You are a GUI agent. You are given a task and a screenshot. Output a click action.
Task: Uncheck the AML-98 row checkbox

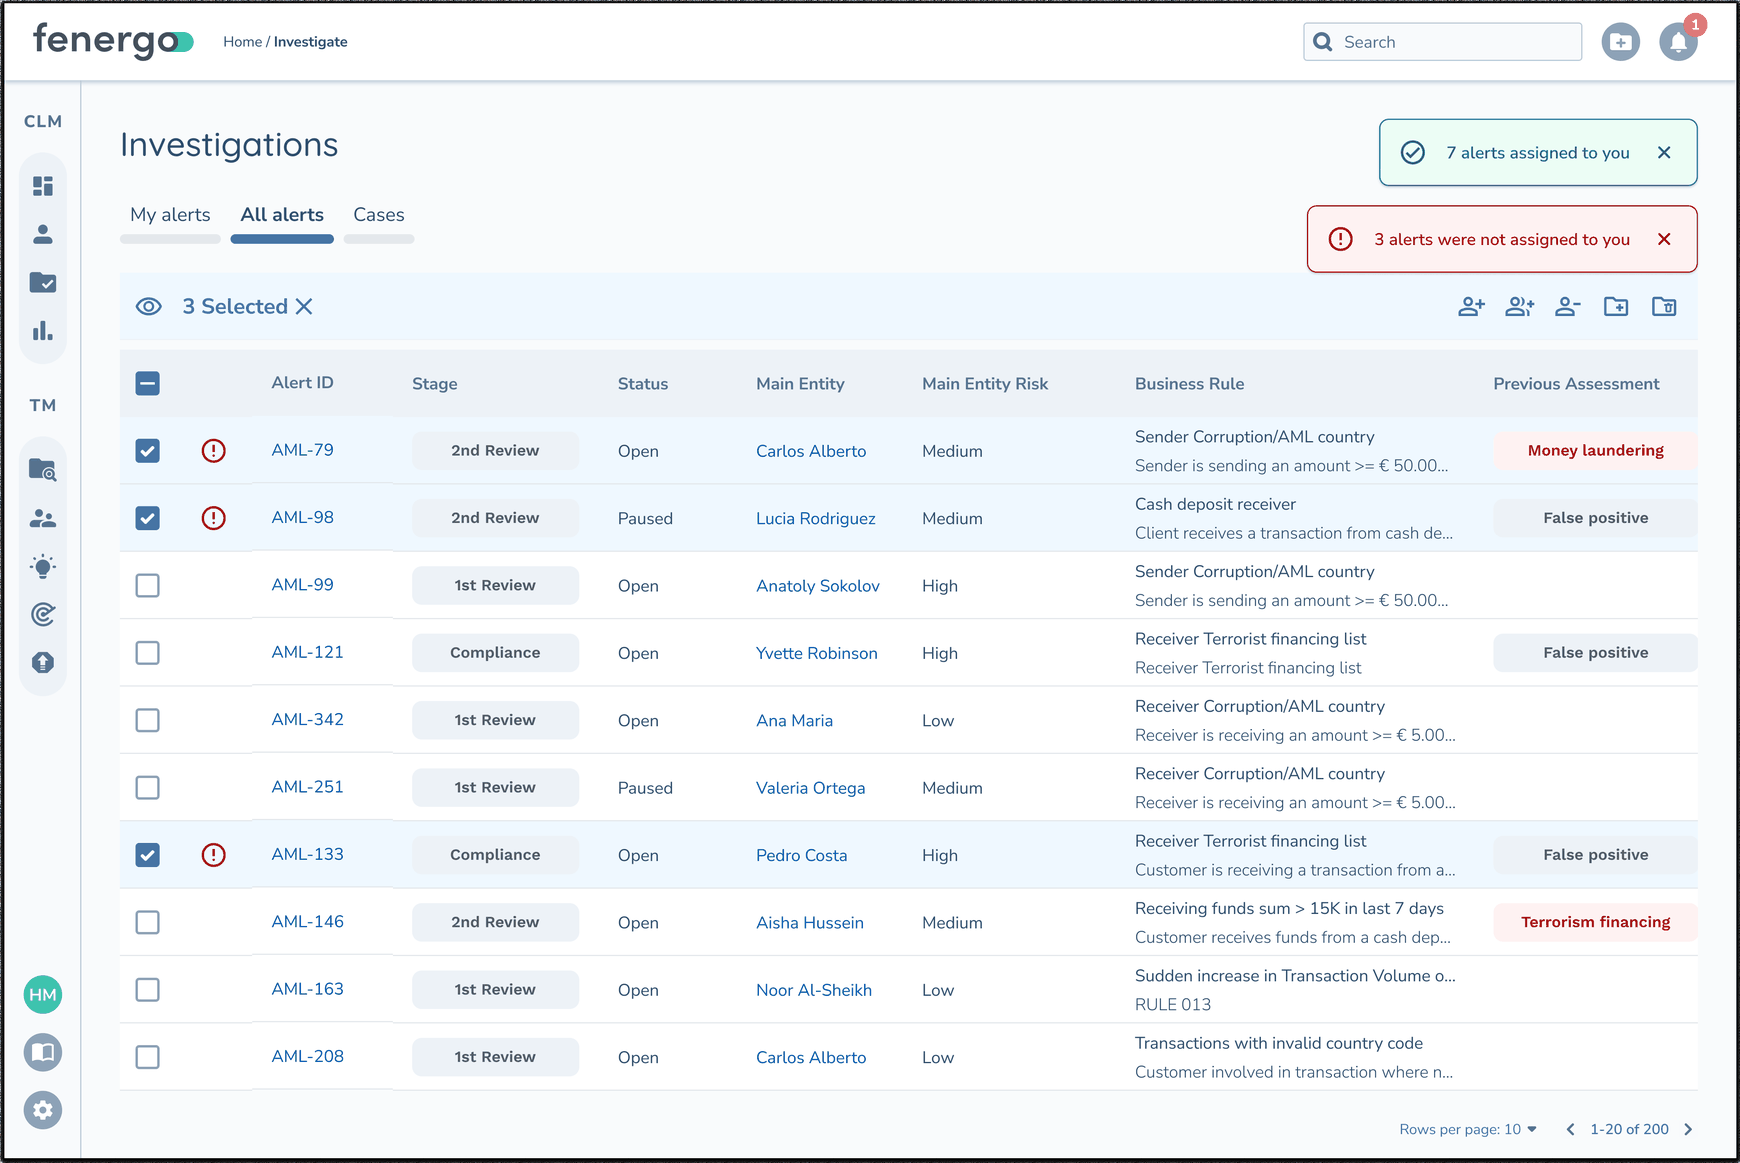point(148,518)
